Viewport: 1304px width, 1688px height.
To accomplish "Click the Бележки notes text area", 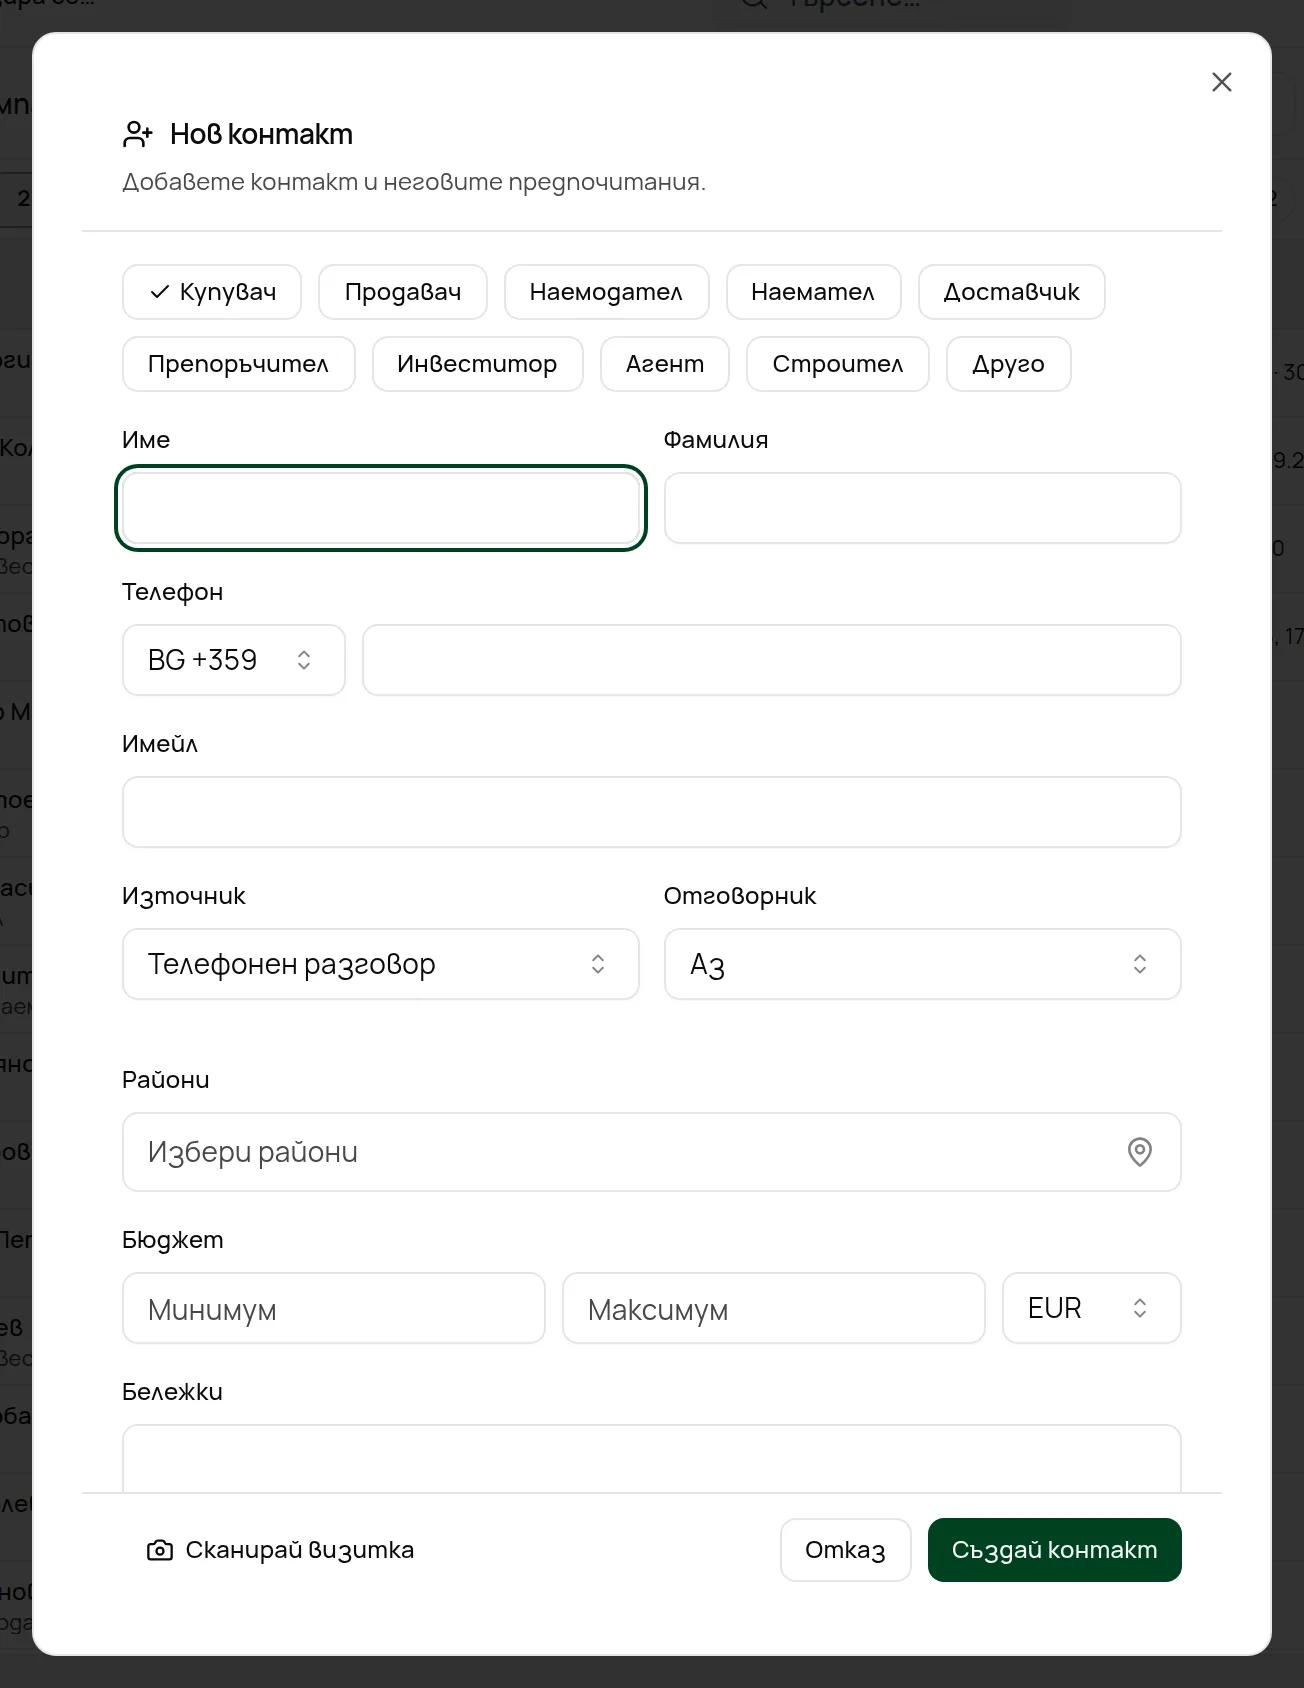I will point(651,1458).
